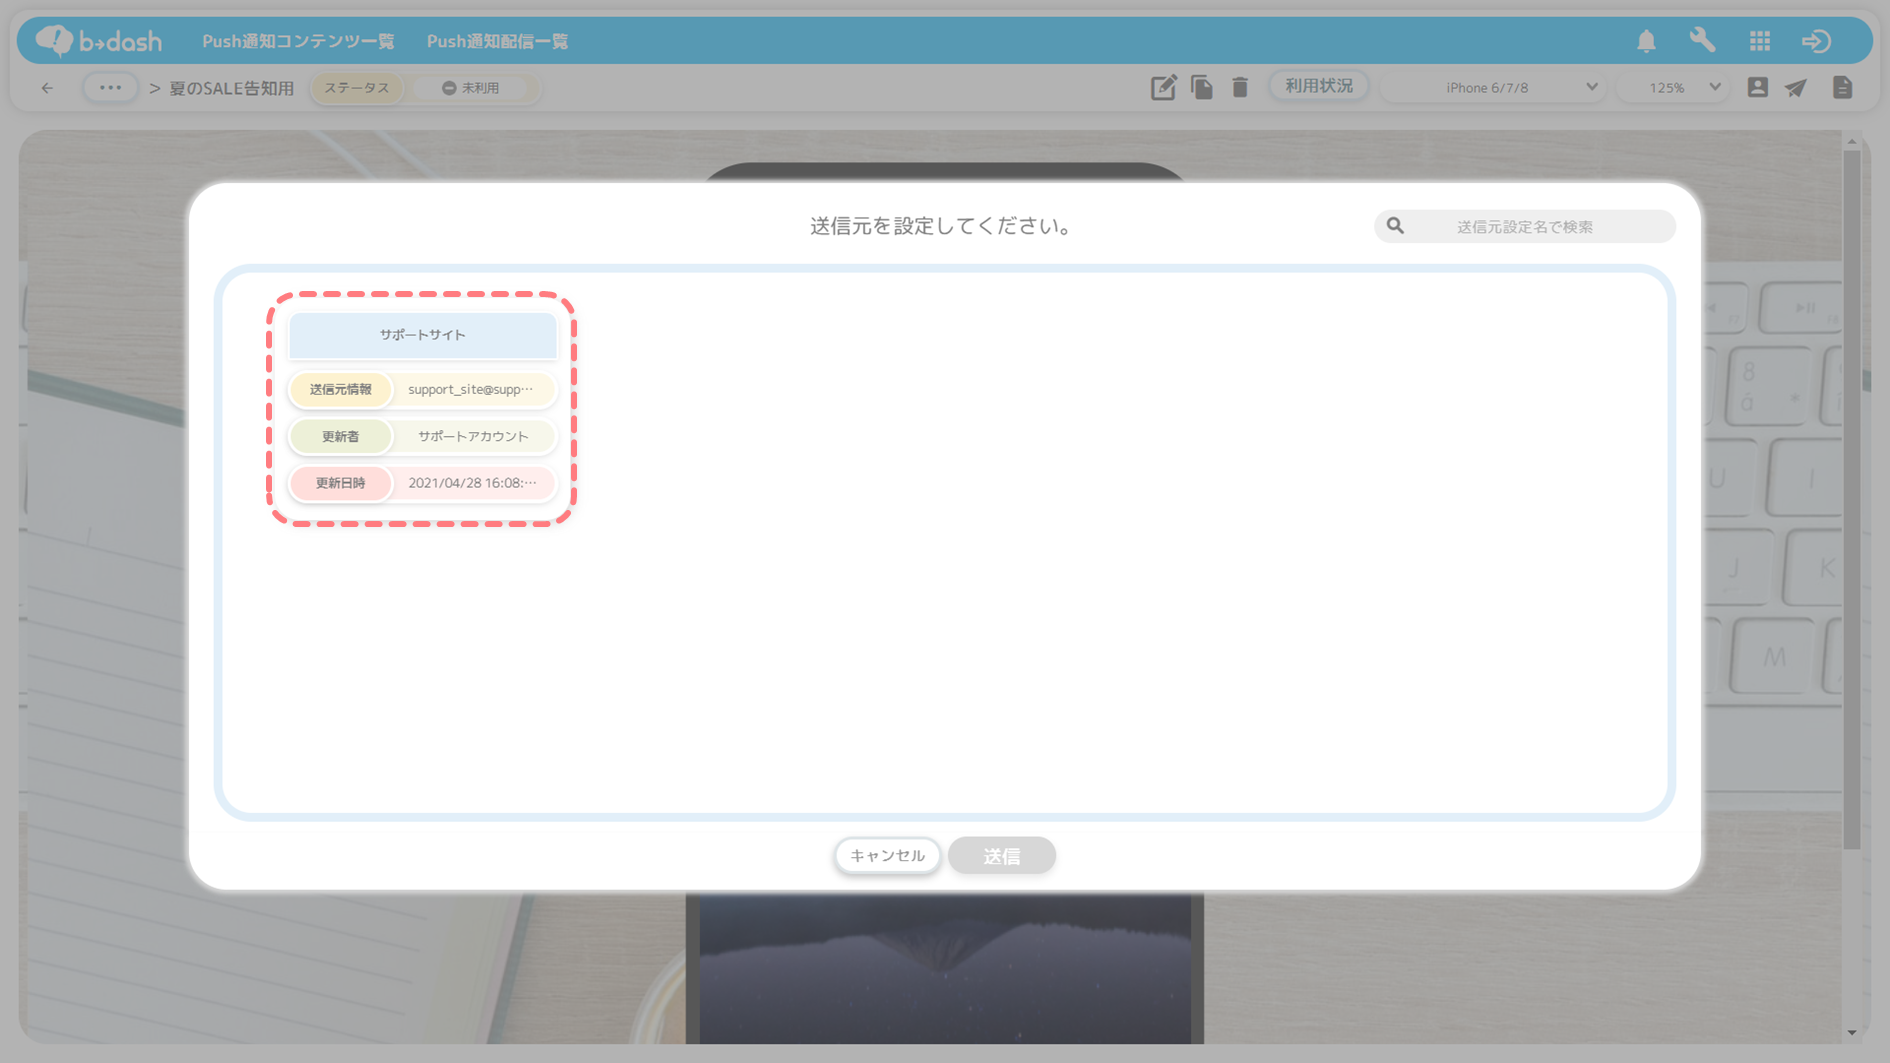The width and height of the screenshot is (1890, 1063).
Task: Click the 送信元情報 label
Action: pyautogui.click(x=341, y=389)
